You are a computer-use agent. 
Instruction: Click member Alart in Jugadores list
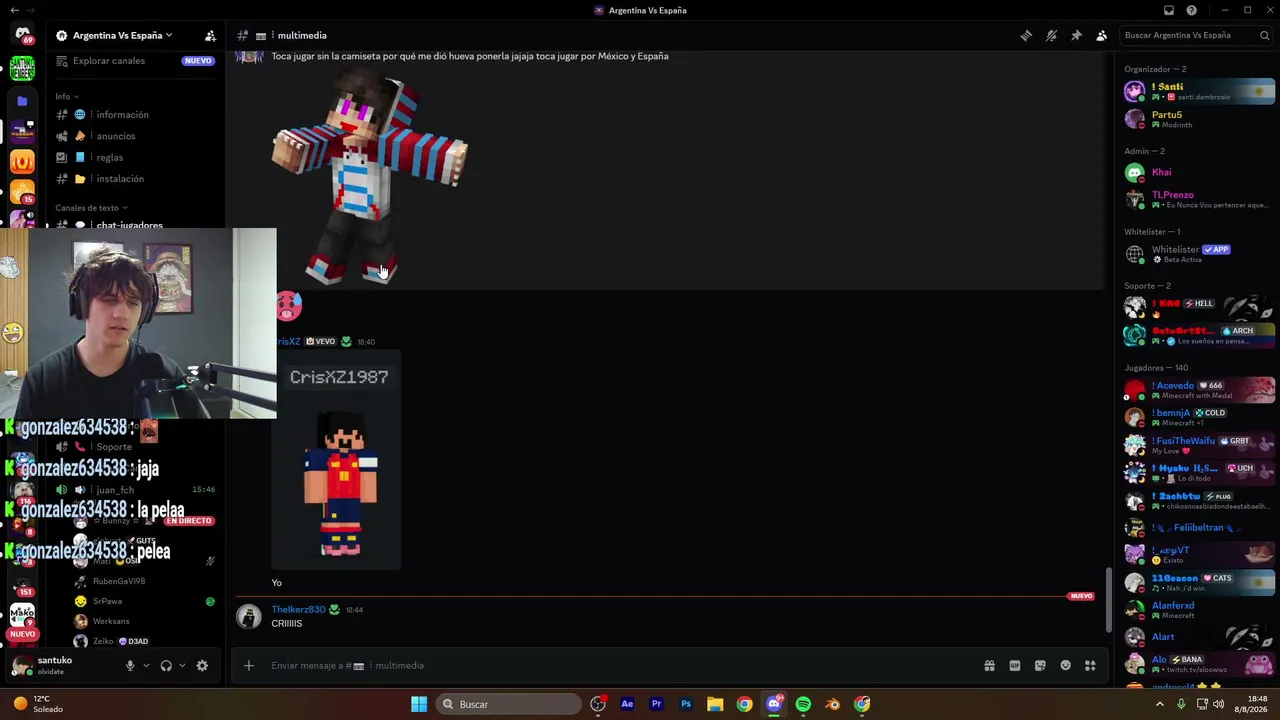[1199, 637]
